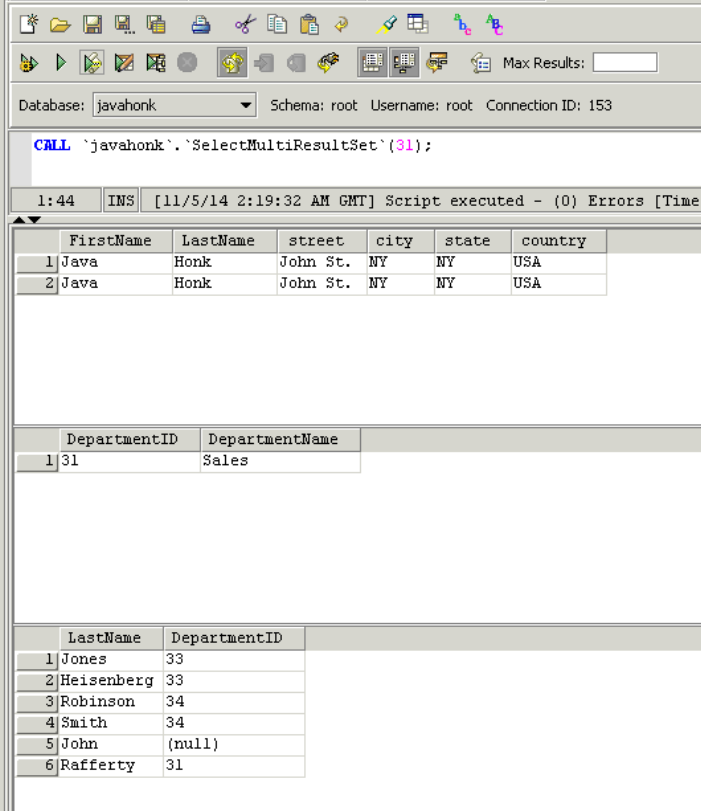Click the execute edit-mode pencil icon
Image resolution: width=701 pixels, height=811 pixels.
click(124, 63)
